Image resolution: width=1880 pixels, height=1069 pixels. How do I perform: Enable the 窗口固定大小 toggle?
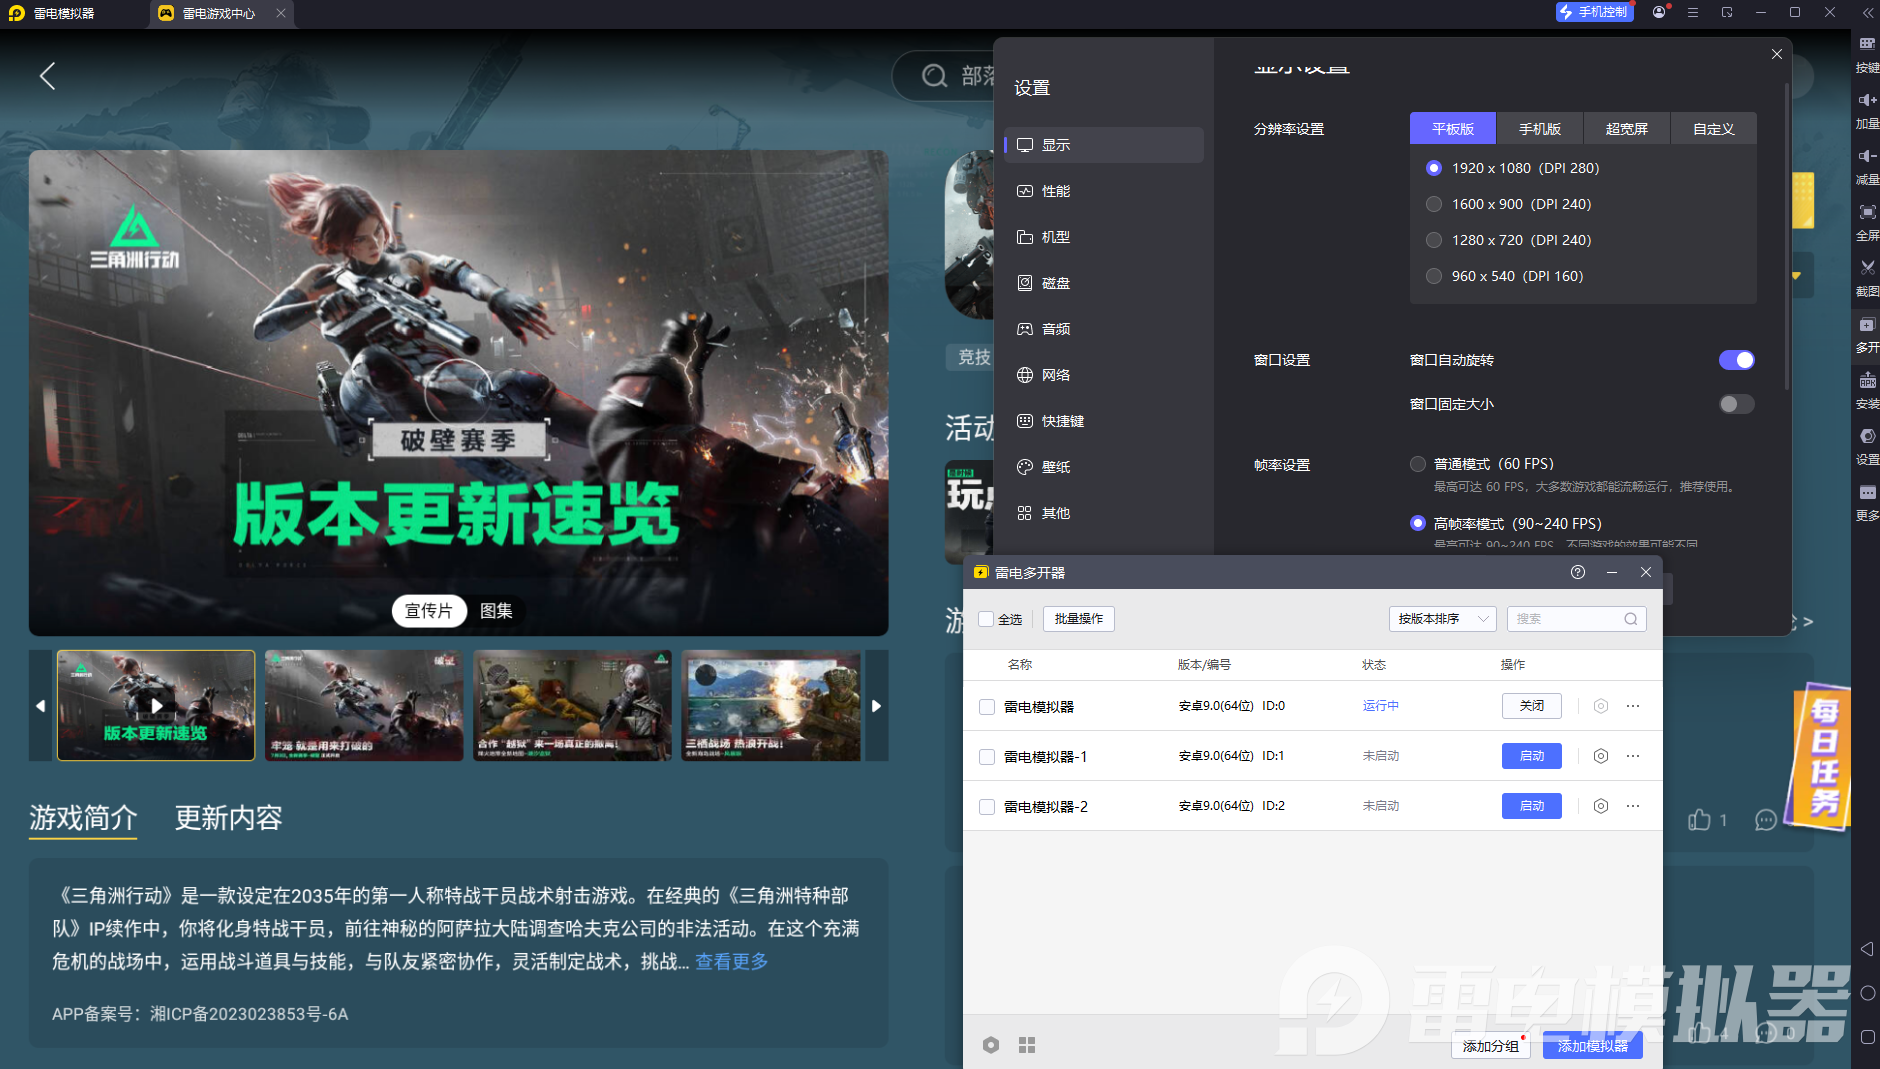tap(1736, 404)
